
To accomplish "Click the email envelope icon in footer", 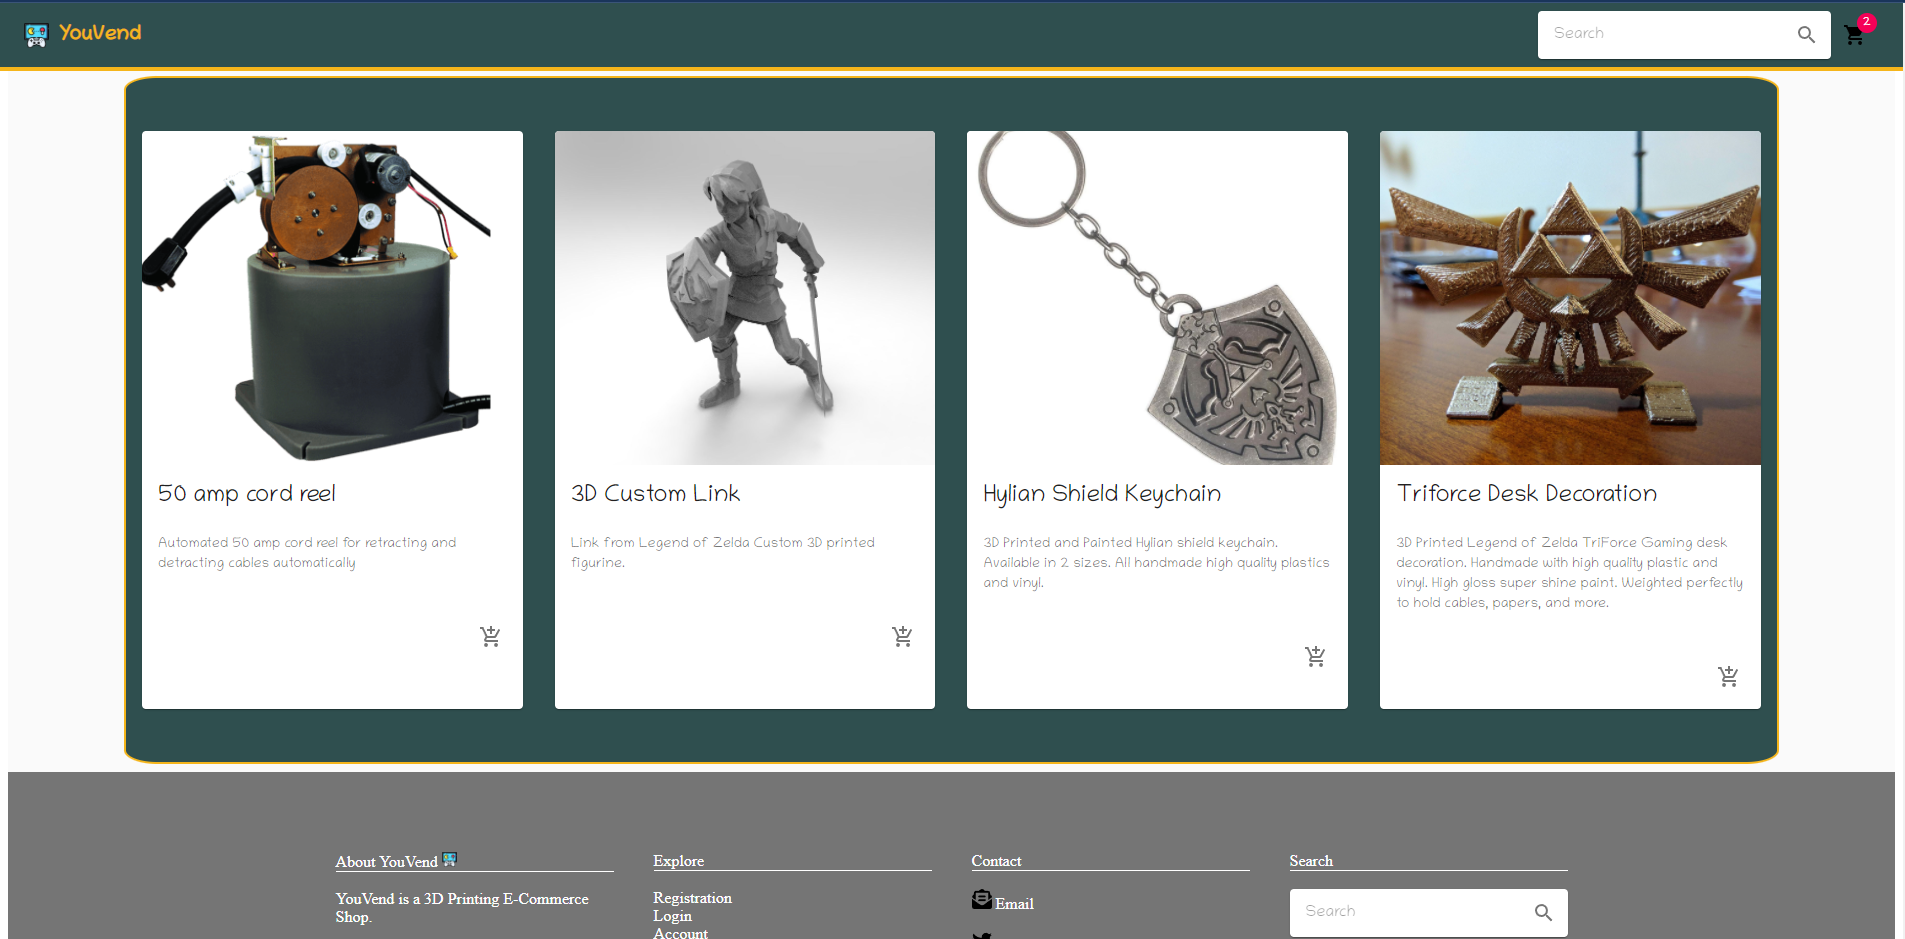I will (982, 900).
